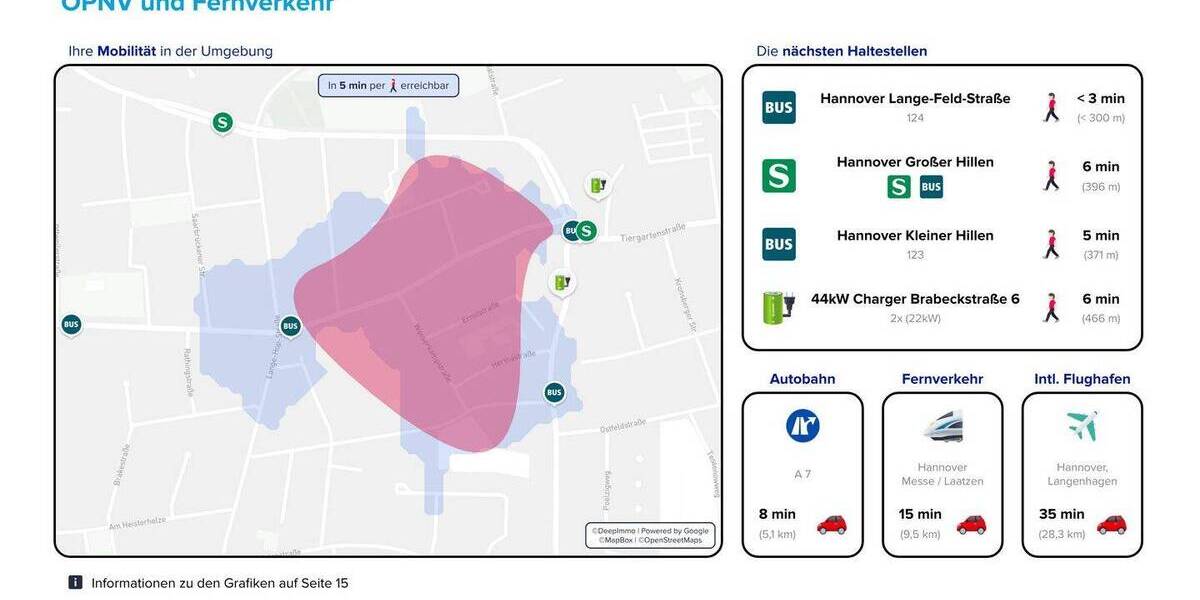This screenshot has height=600, width=1200.
Task: Click the Autobahn A 7 road icon
Action: [x=802, y=426]
